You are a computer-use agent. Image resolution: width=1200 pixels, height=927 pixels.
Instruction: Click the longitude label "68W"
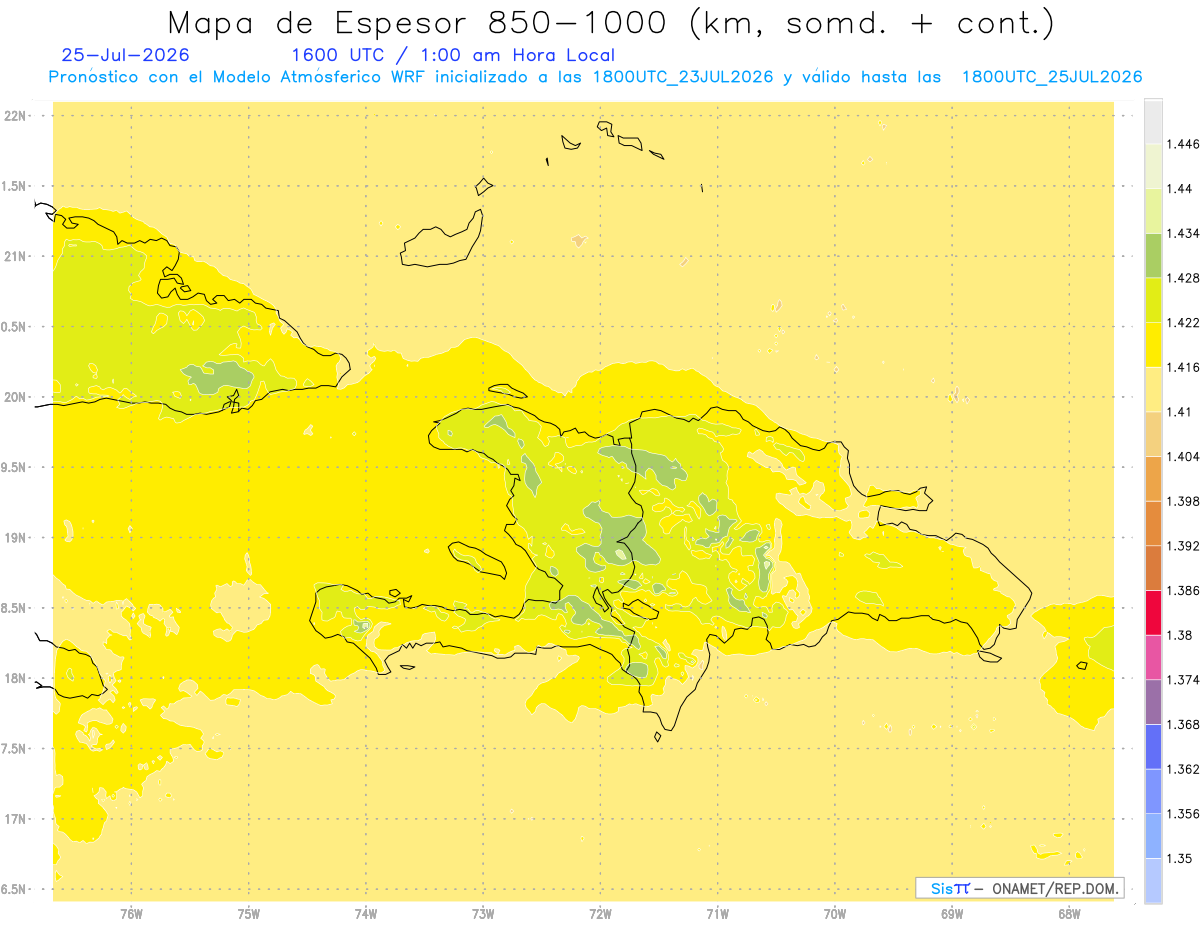1069,914
